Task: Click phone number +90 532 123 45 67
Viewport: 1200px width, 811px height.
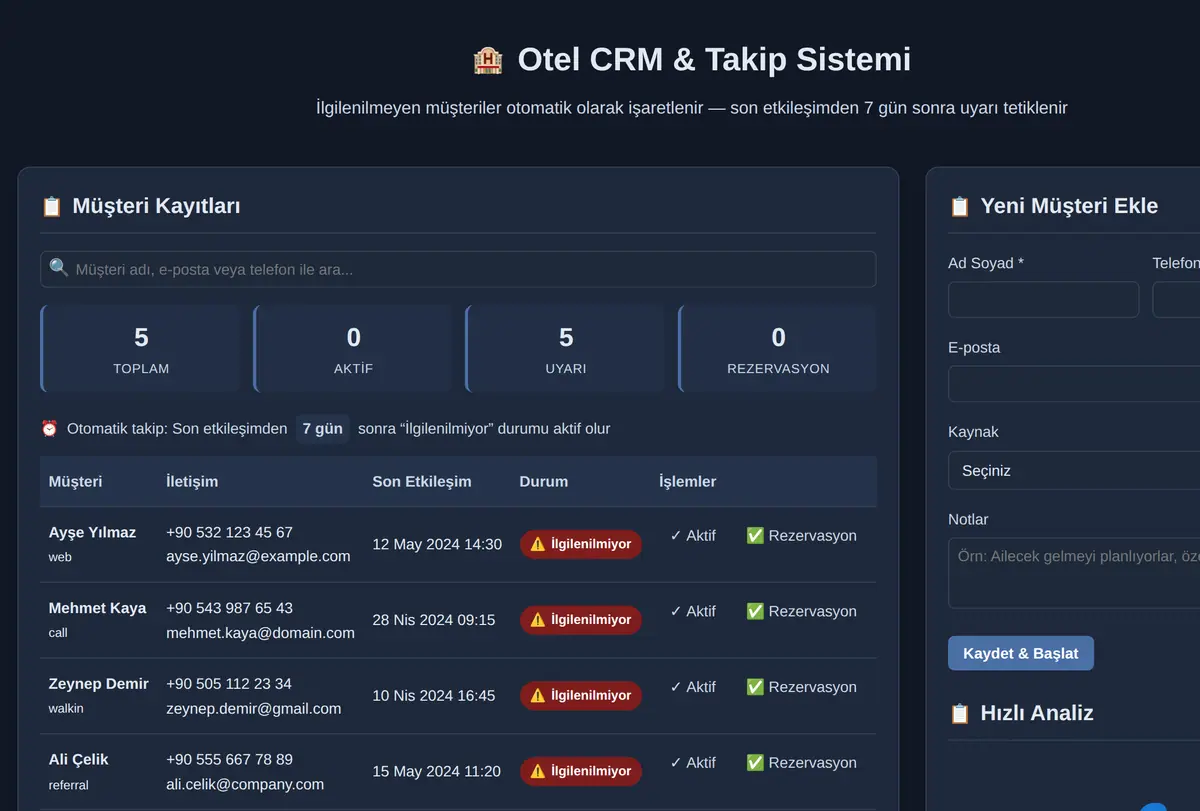Action: coord(229,532)
